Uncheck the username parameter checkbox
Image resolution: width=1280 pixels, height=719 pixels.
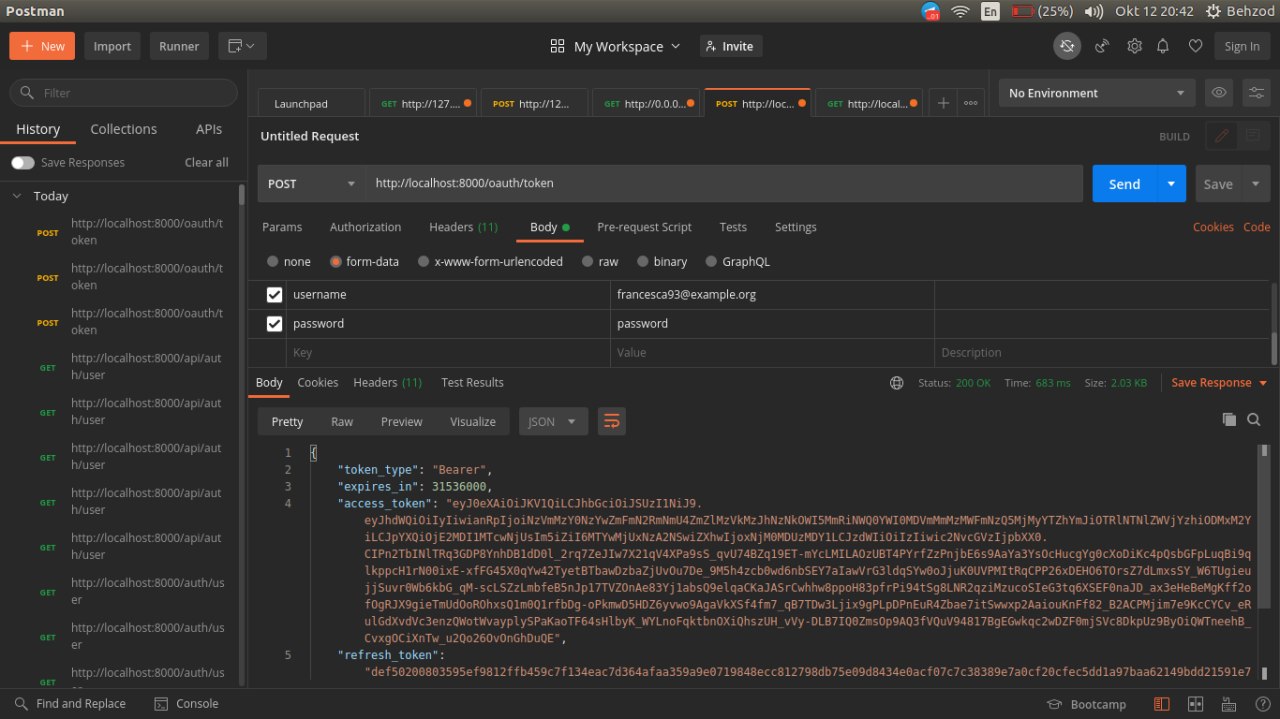[x=274, y=295]
